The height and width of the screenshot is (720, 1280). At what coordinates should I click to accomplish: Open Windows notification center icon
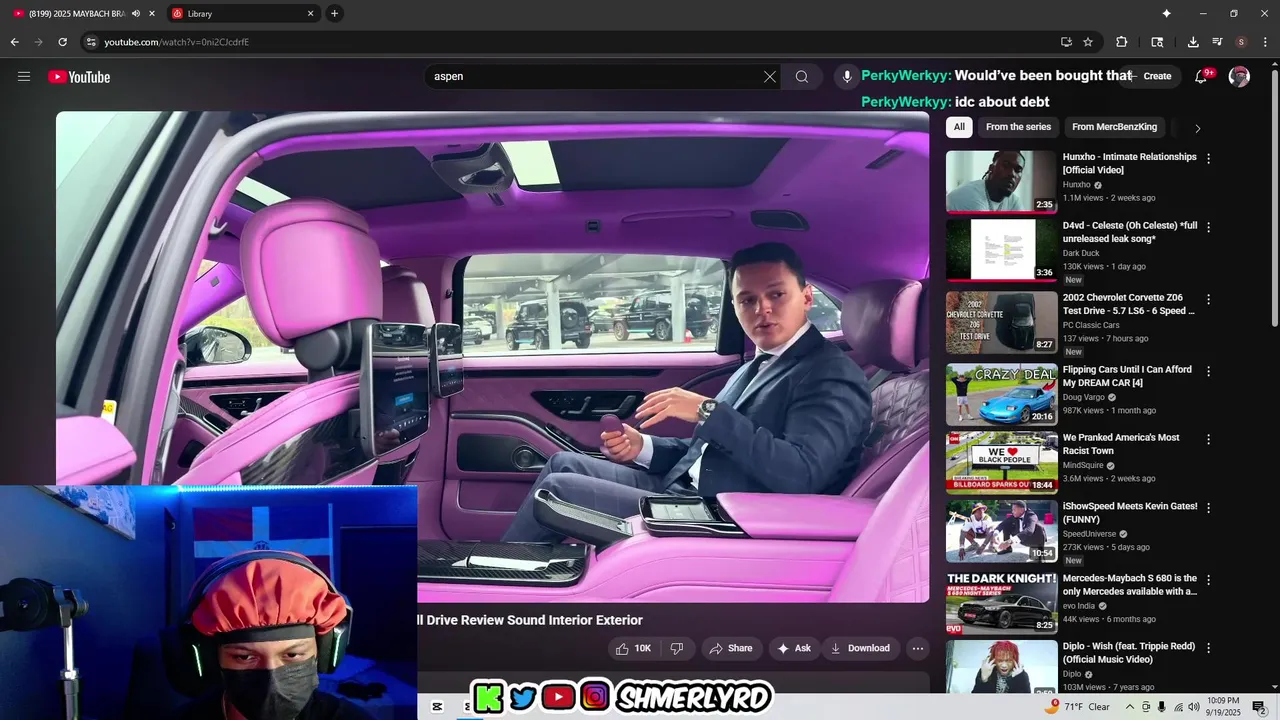tap(1259, 706)
